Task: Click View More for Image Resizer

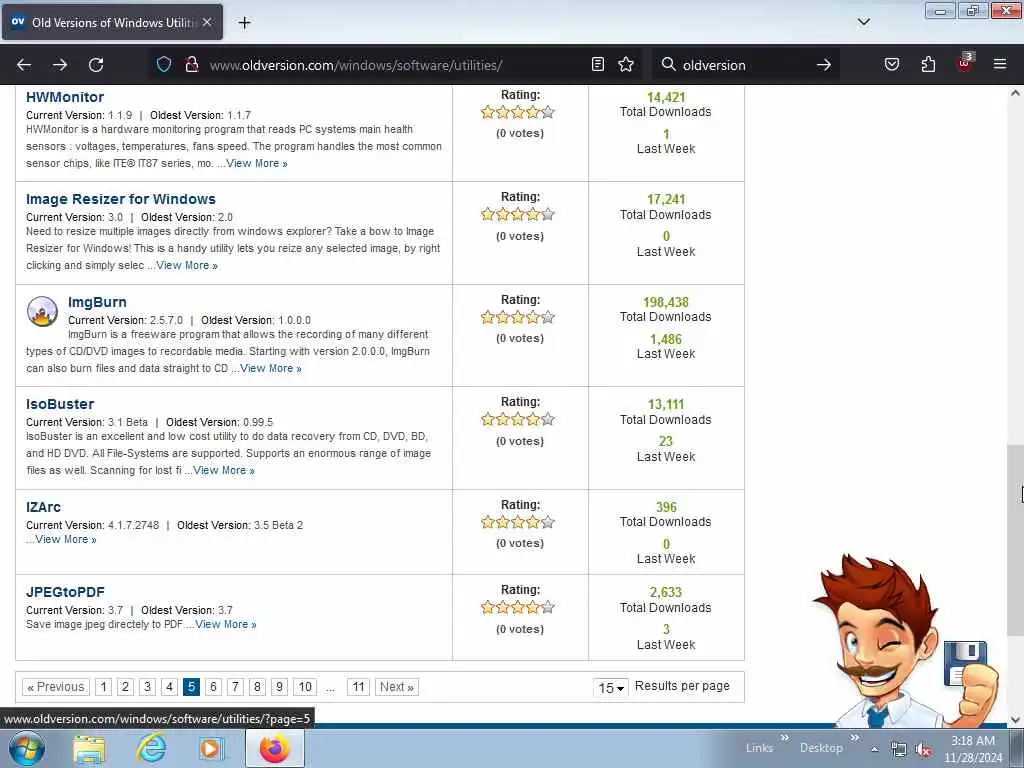Action: (x=187, y=265)
